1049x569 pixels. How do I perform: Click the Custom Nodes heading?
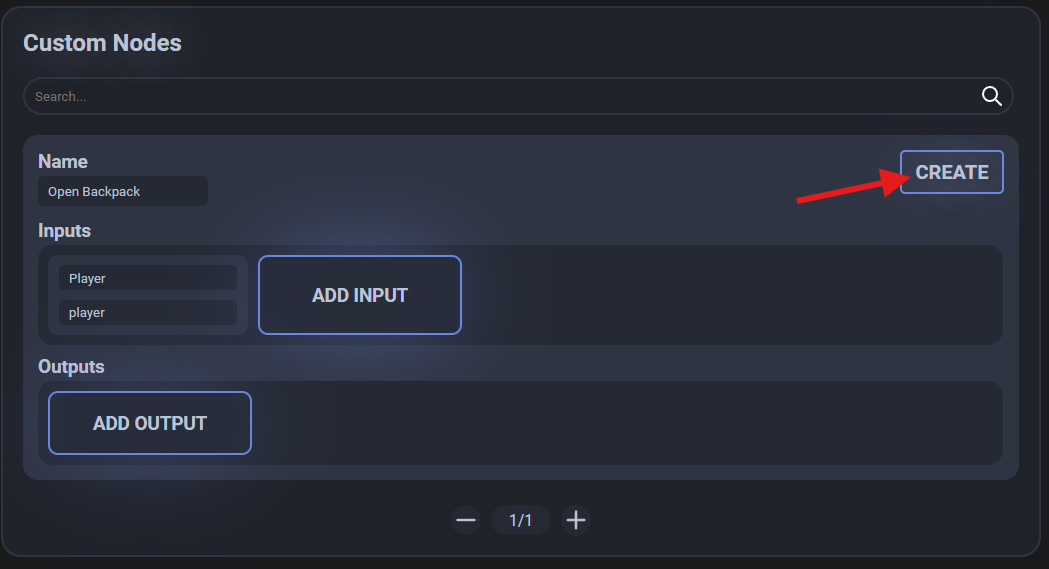coord(102,43)
